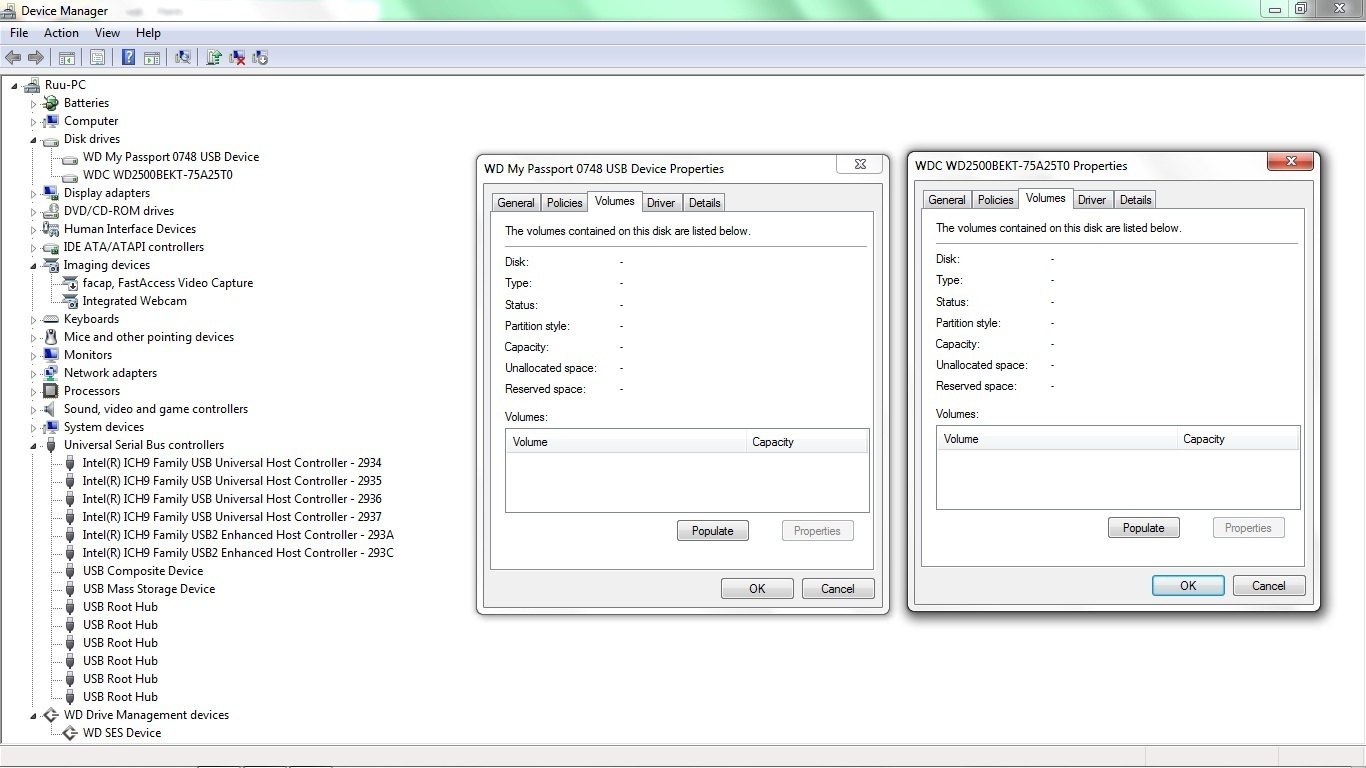Select Volumes tab in WDC WD2500BEKT Properties

pos(1046,198)
